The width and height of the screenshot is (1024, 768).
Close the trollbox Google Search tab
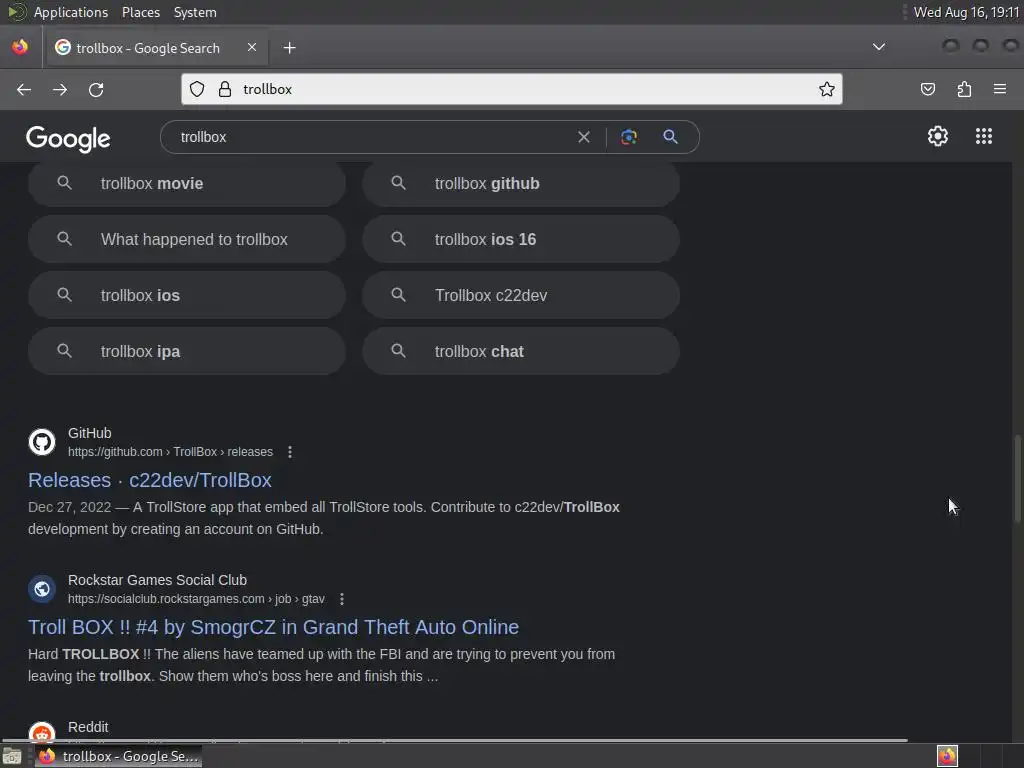pyautogui.click(x=251, y=47)
